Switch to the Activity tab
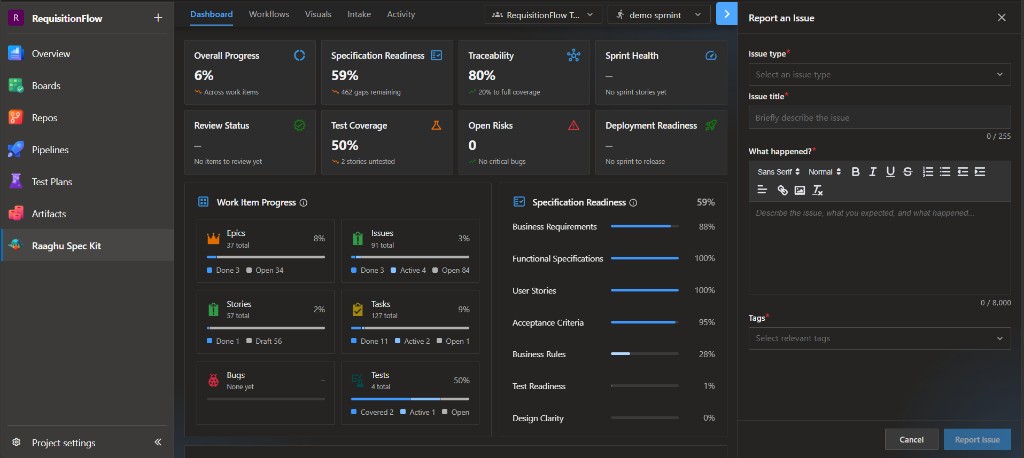The image size is (1024, 458). click(x=401, y=14)
